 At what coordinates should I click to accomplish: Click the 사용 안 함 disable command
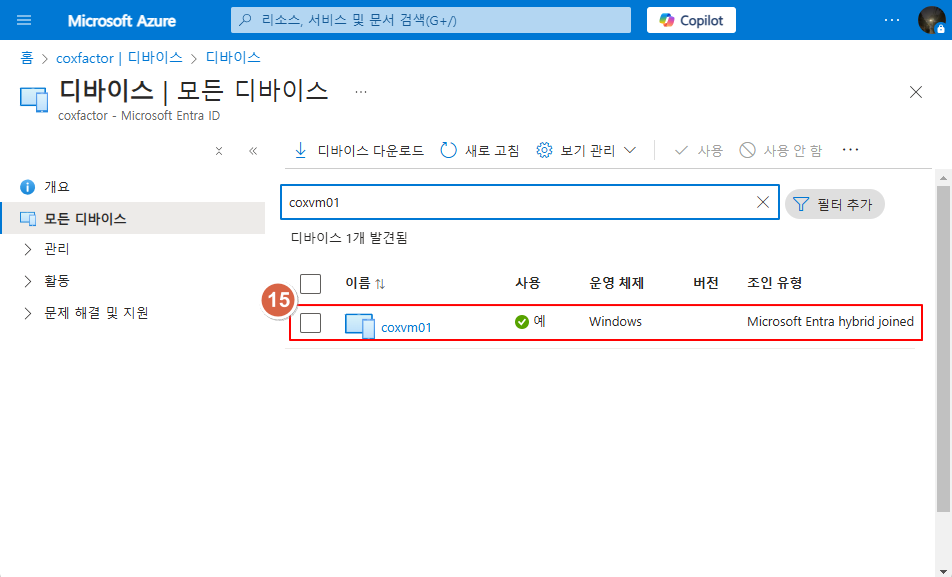[x=780, y=150]
